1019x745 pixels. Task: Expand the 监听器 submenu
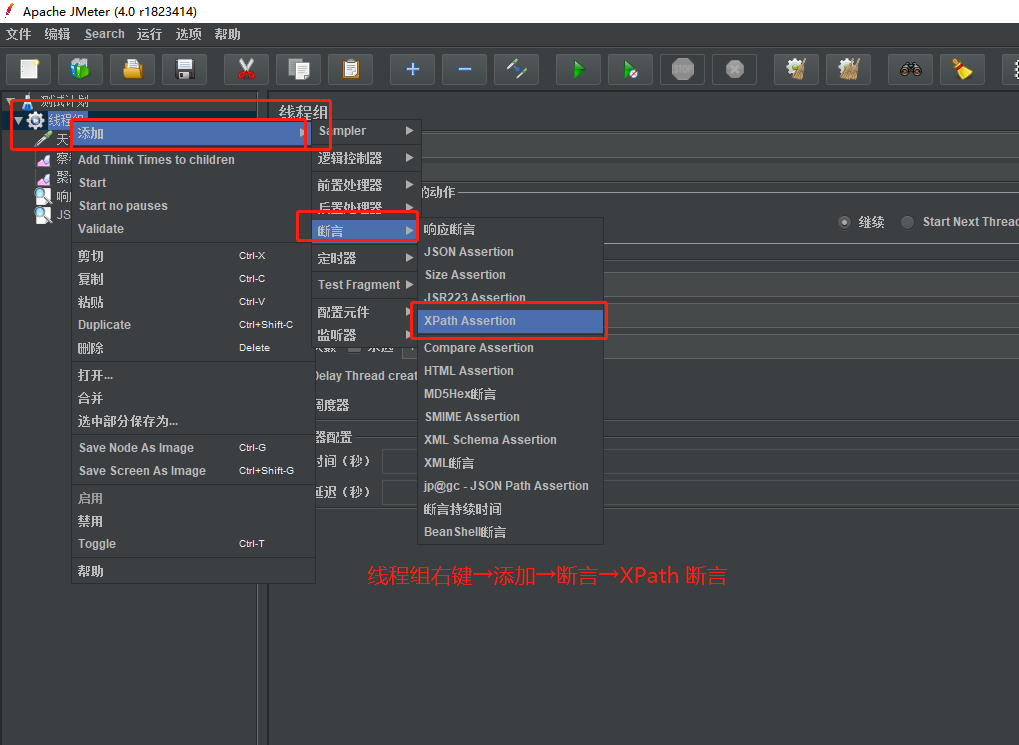click(366, 335)
